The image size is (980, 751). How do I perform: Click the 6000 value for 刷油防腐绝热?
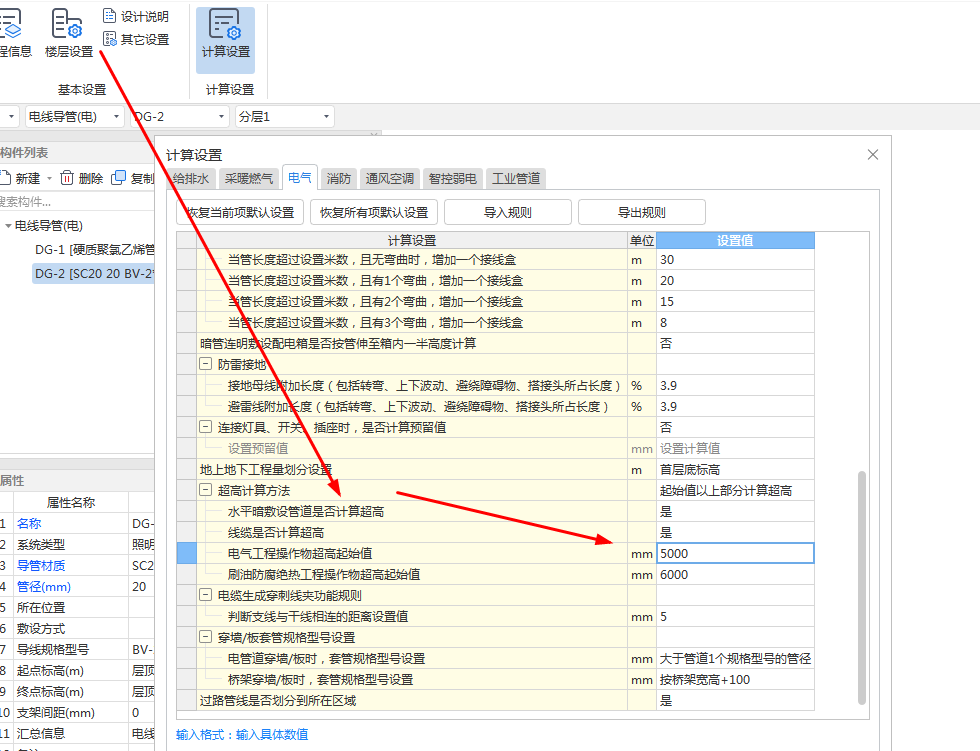click(x=735, y=575)
